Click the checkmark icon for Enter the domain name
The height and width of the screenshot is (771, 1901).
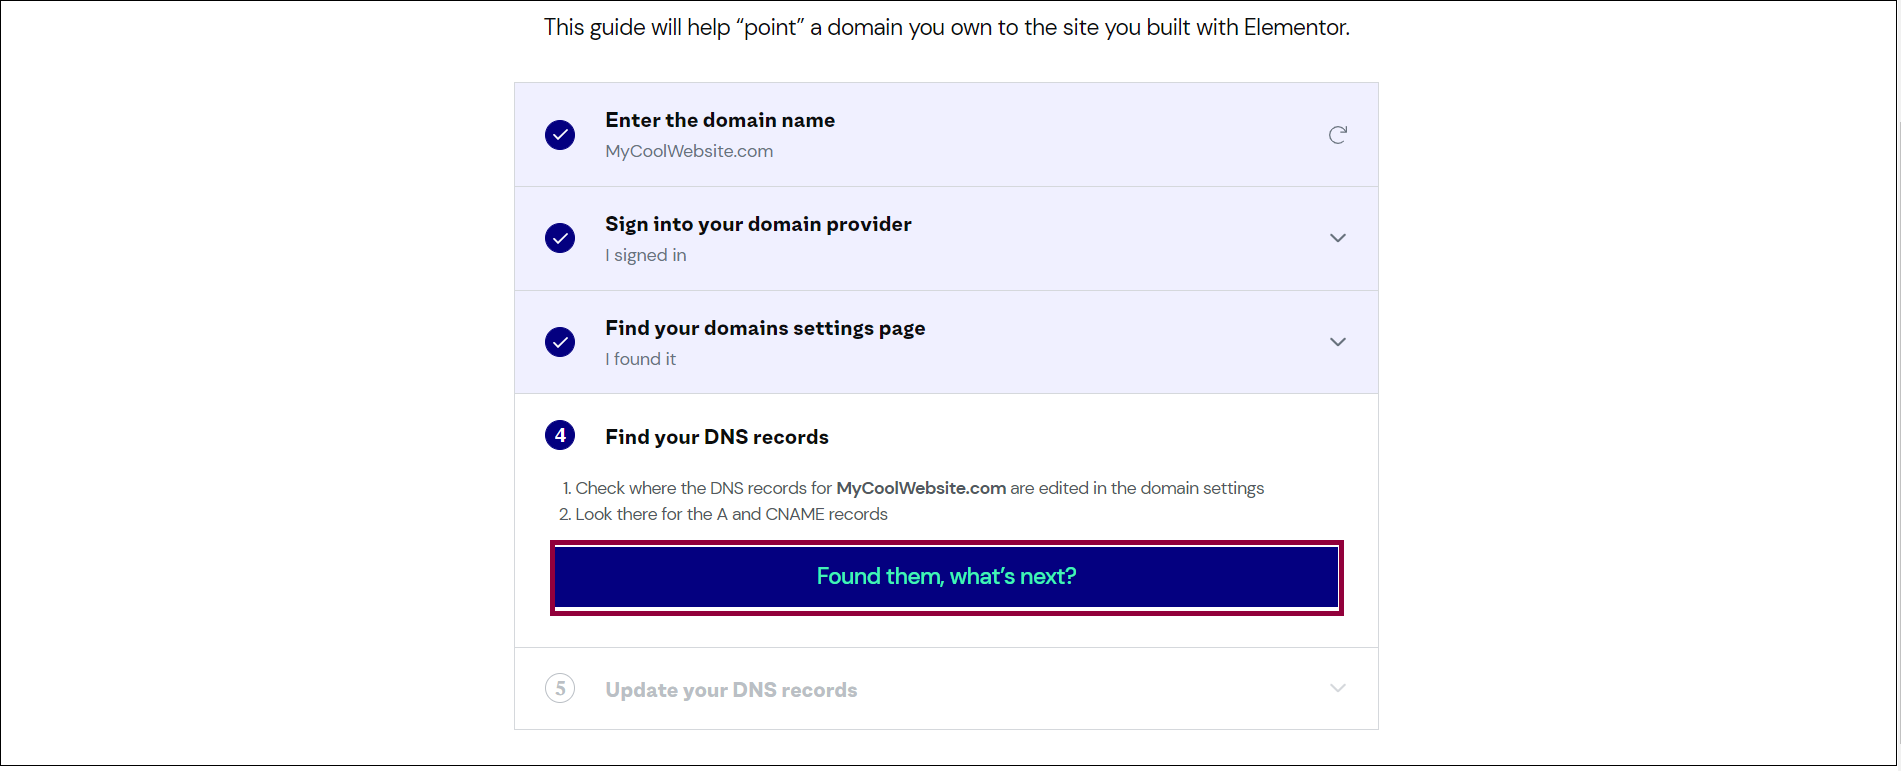[x=560, y=135]
